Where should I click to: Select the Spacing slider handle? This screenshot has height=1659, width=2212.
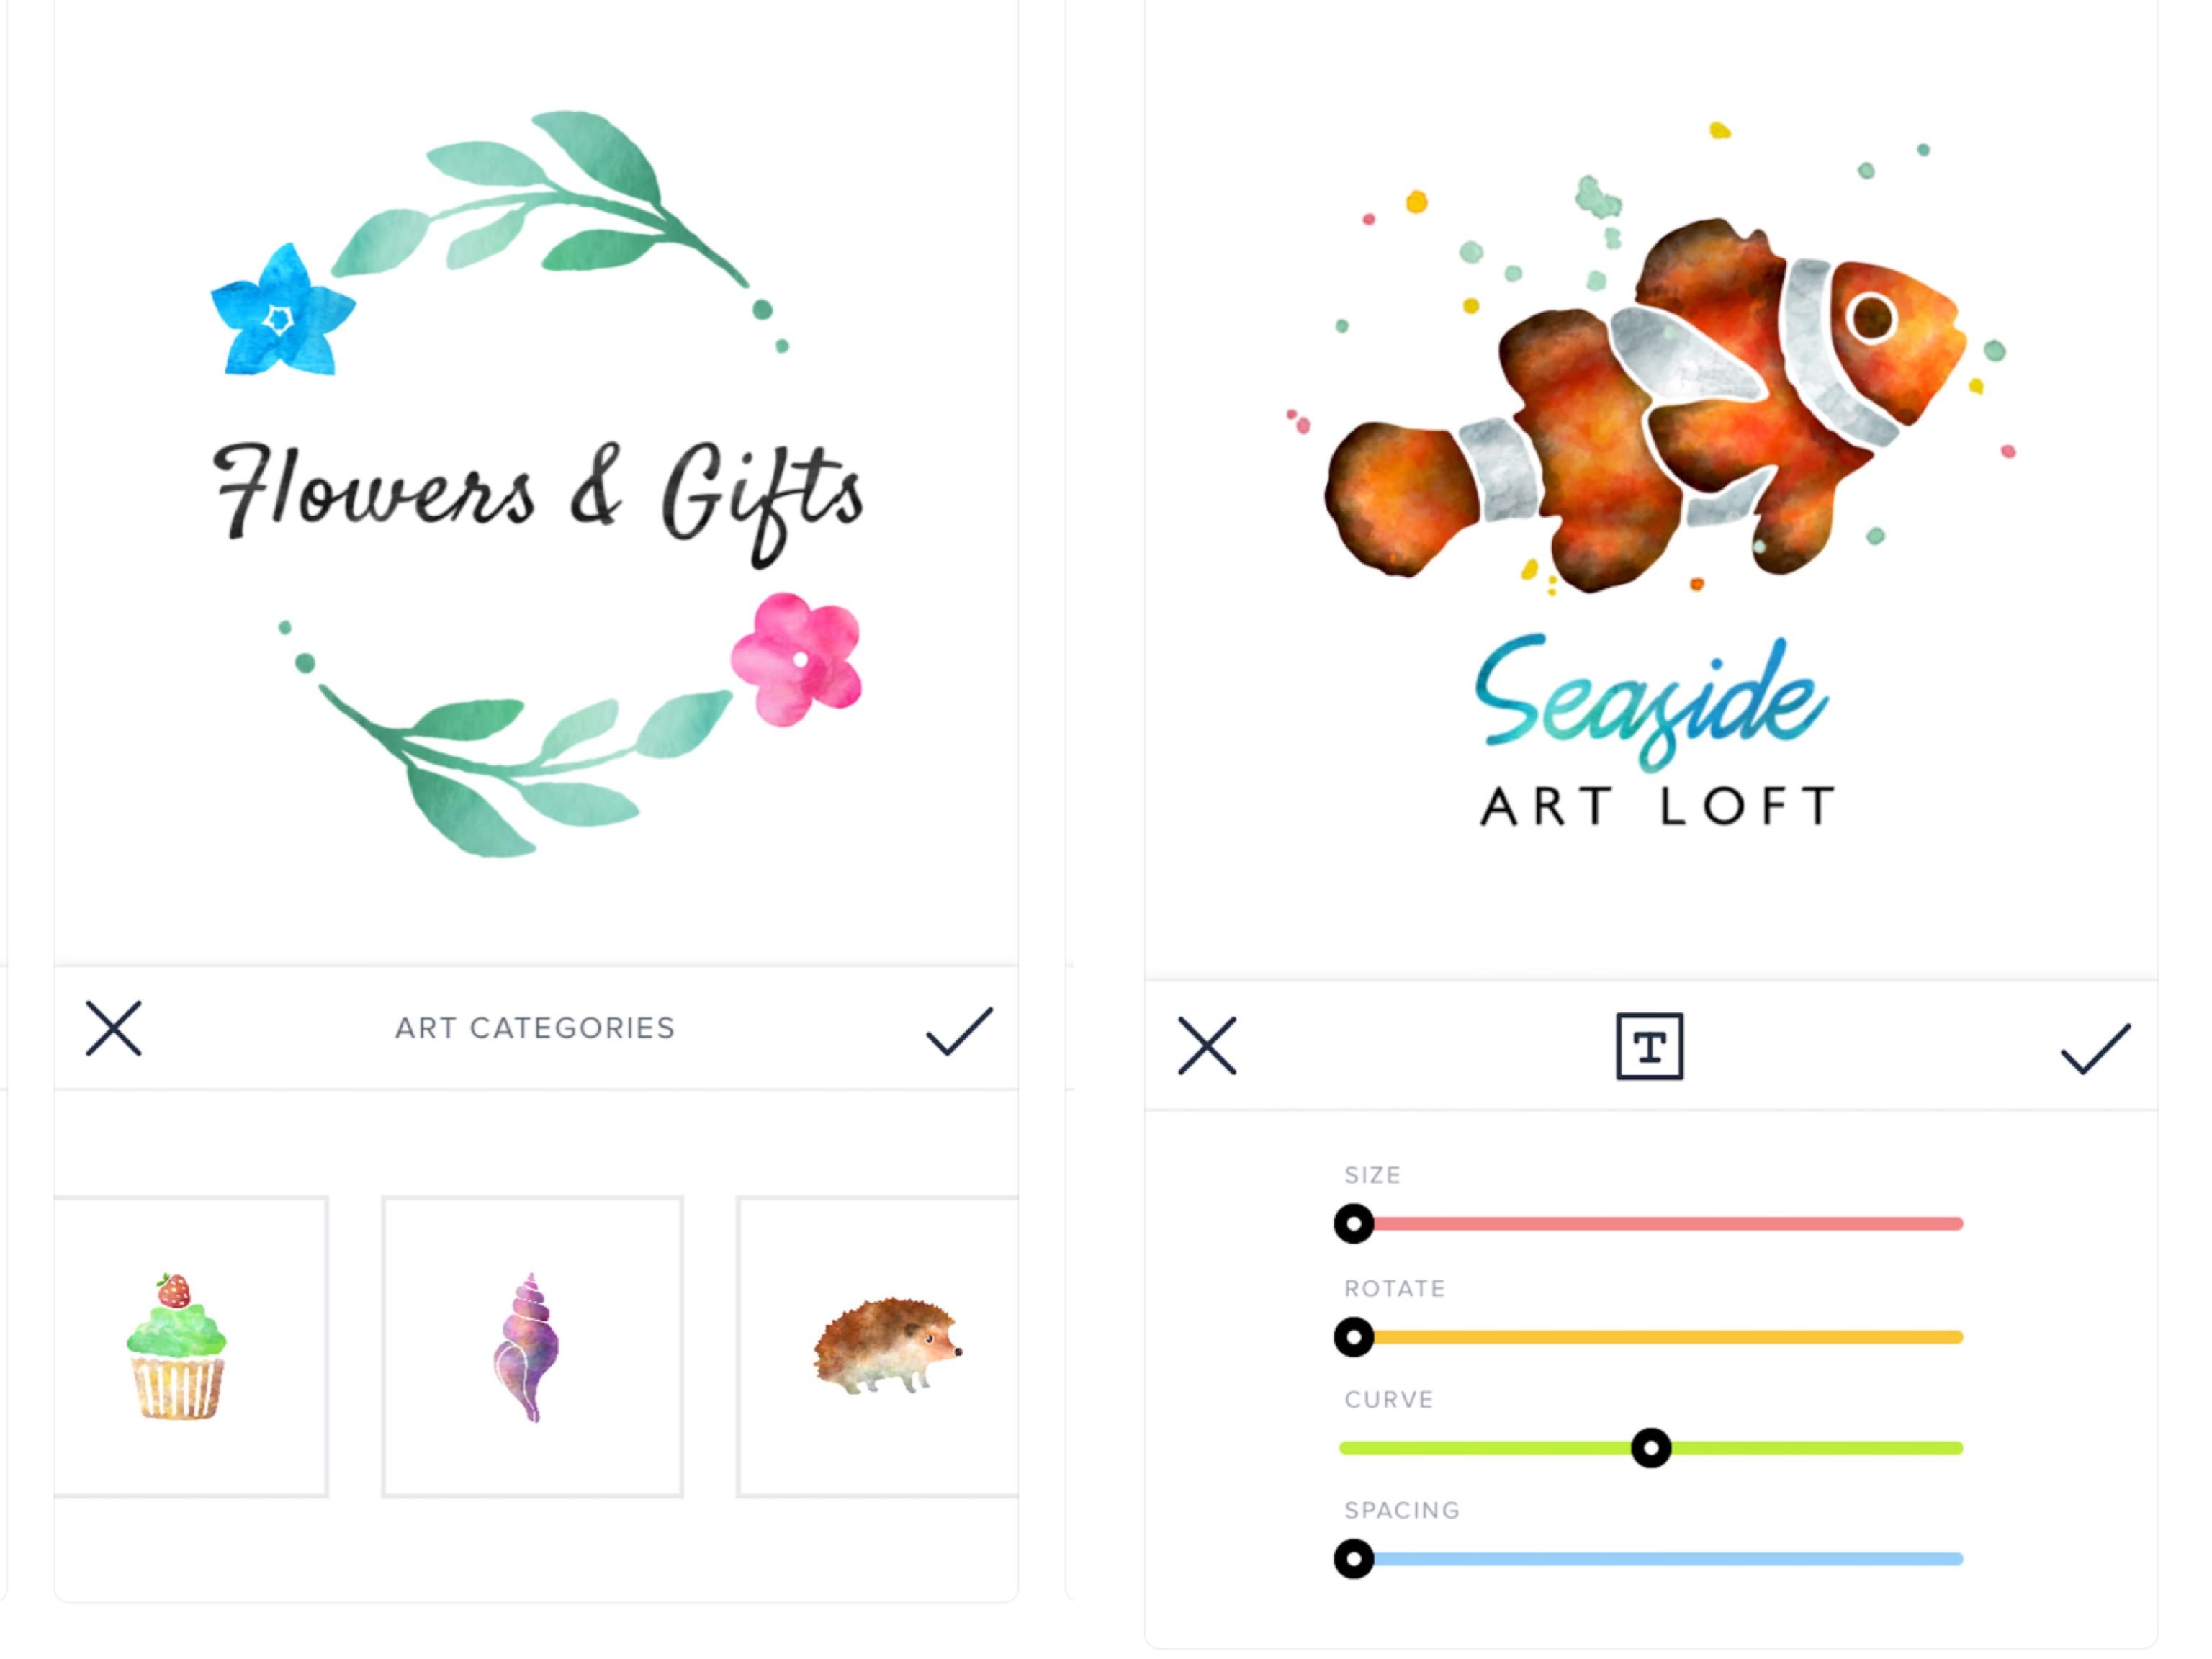click(x=1354, y=1558)
